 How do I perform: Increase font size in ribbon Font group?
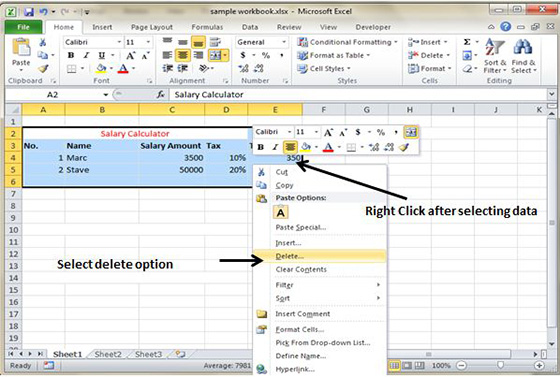coord(130,55)
